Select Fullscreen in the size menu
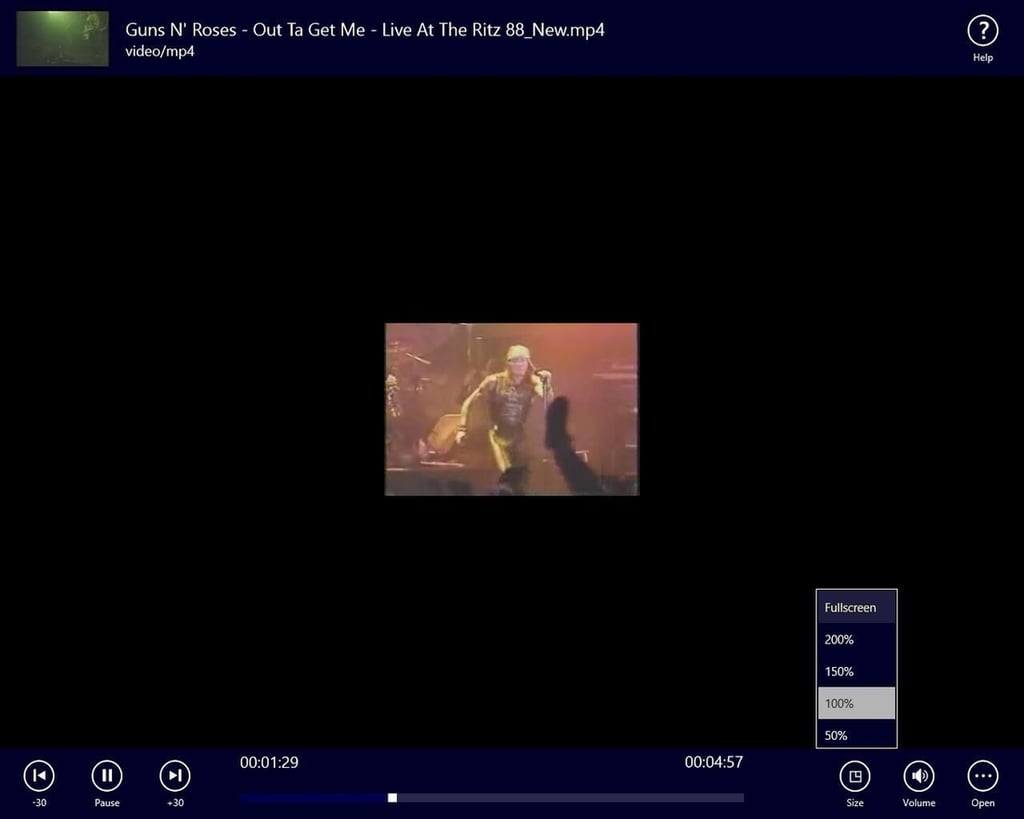This screenshot has width=1024, height=819. click(856, 607)
